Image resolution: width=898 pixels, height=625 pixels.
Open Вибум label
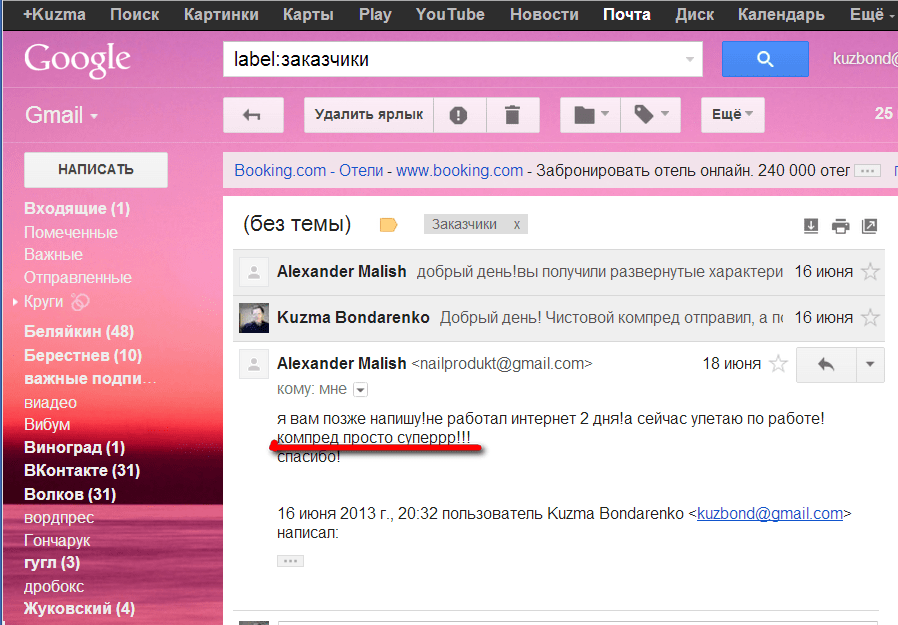click(47, 424)
